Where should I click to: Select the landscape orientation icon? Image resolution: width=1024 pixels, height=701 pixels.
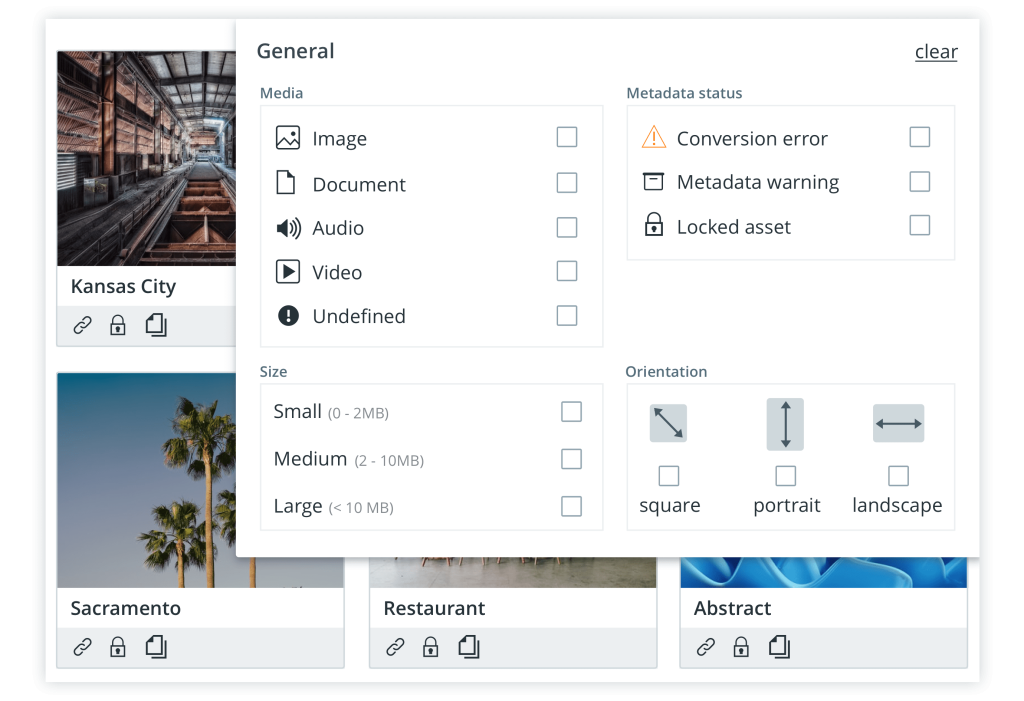coord(898,423)
